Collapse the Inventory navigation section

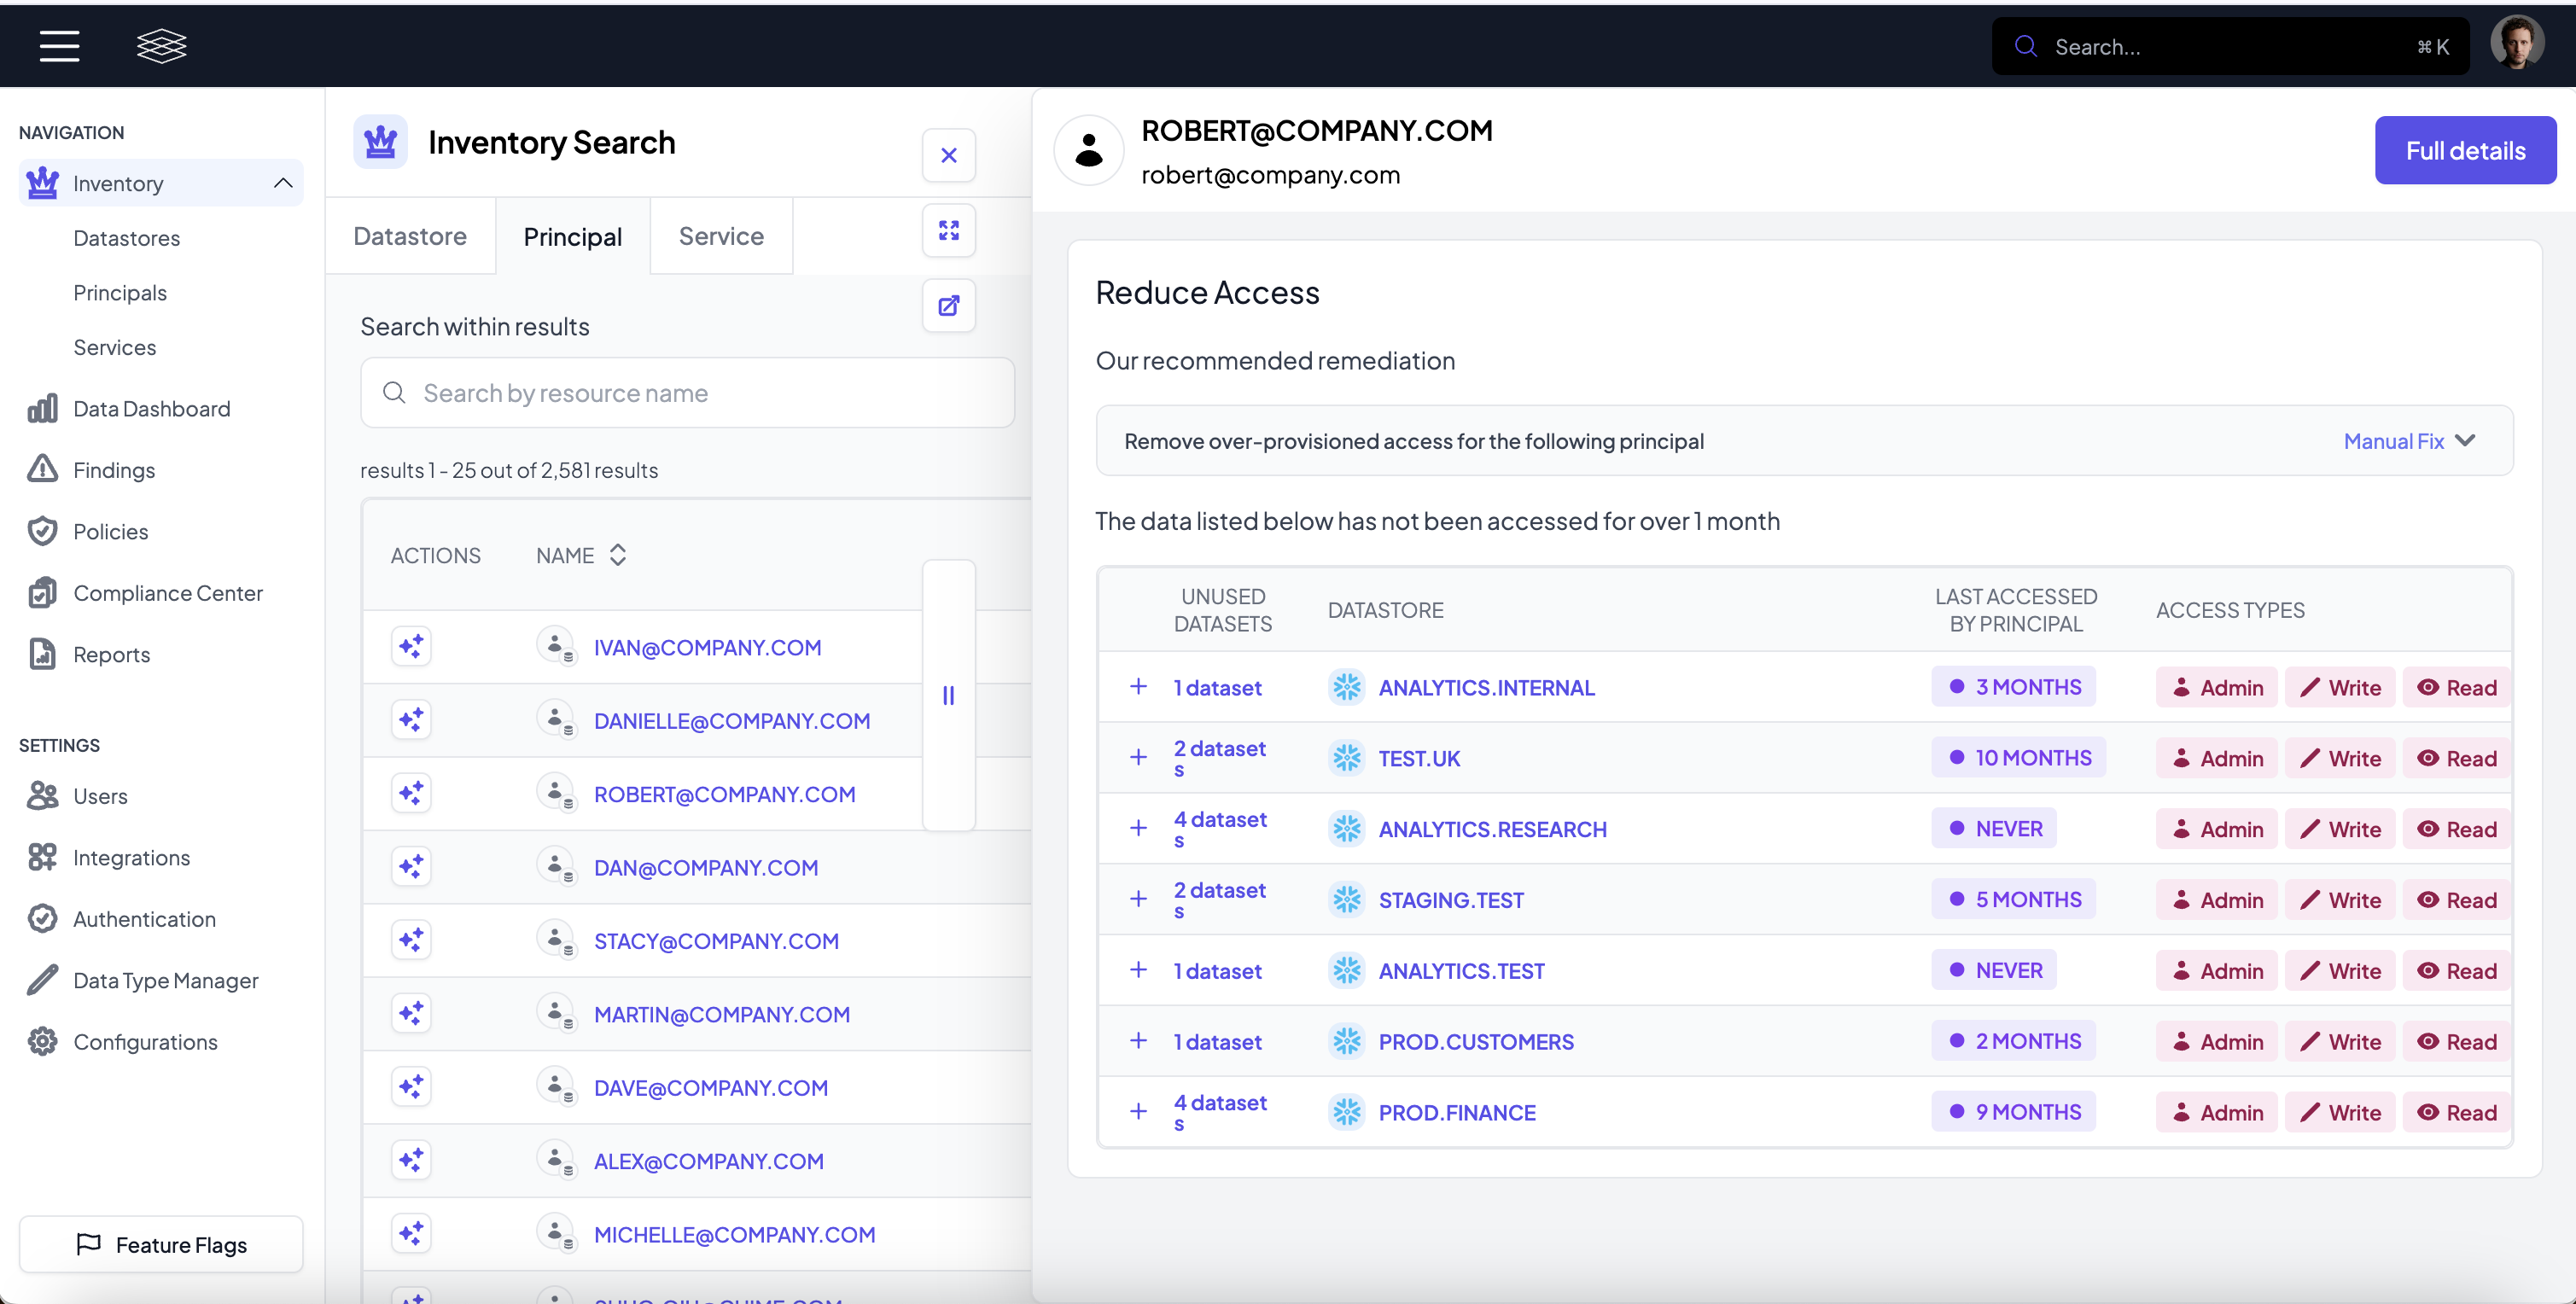[283, 183]
